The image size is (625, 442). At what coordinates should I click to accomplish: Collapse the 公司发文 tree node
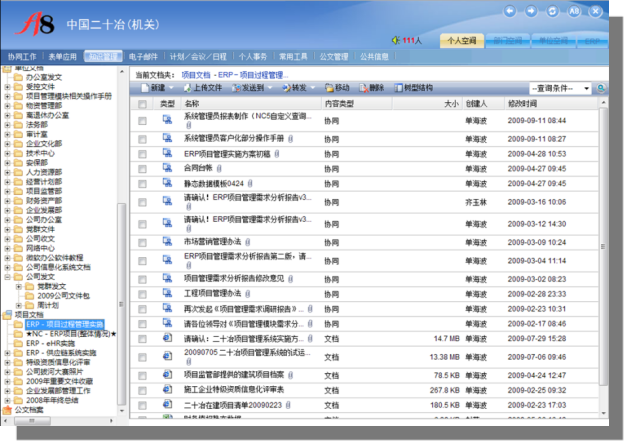7,277
